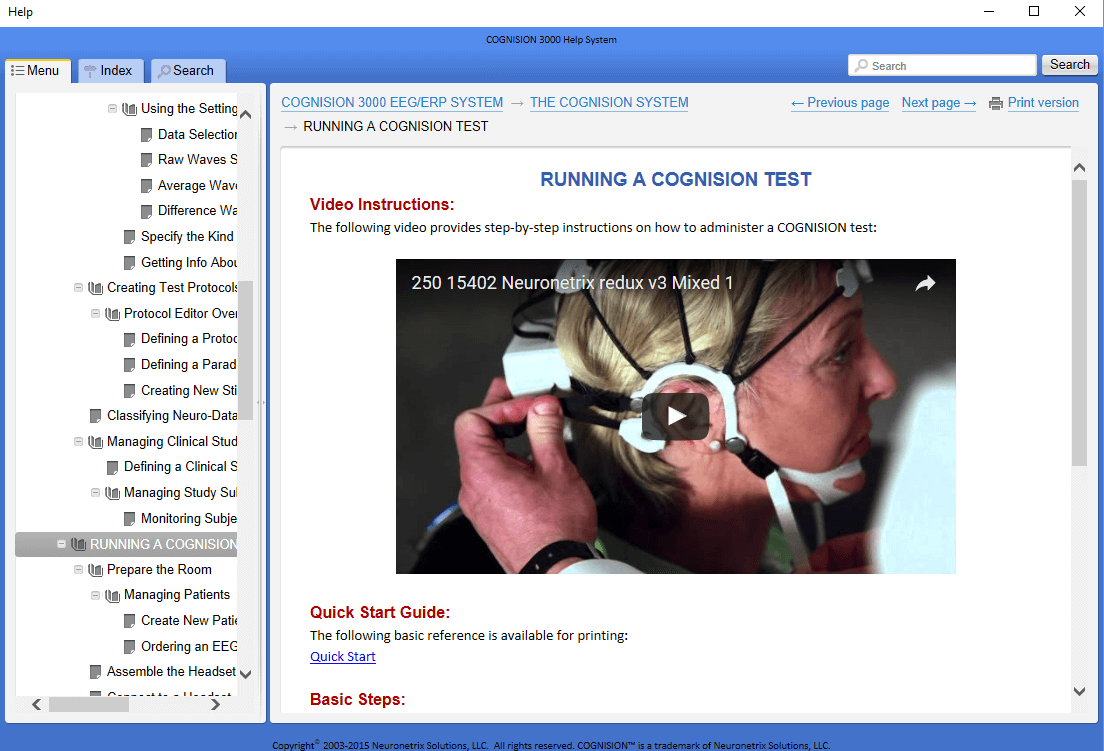Click the book icon beside Prepare the Room
The height and width of the screenshot is (751, 1104).
coord(96,569)
